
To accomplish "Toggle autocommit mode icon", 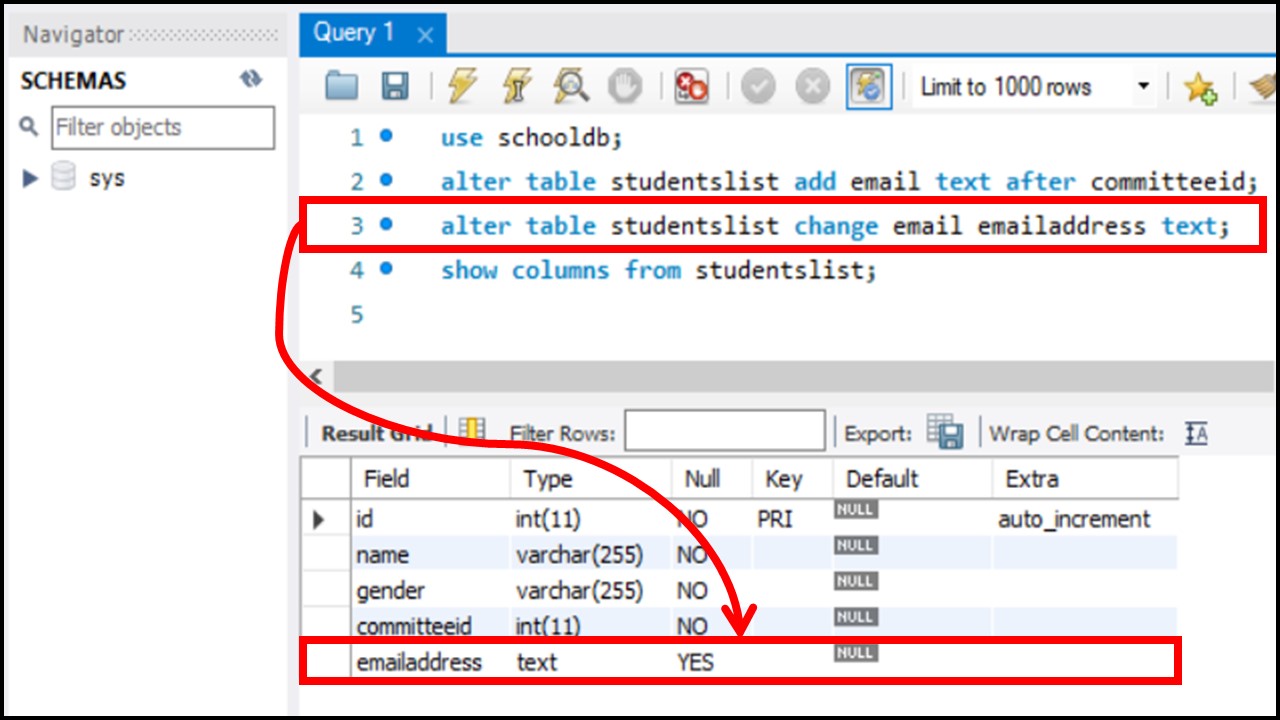I will click(x=868, y=87).
